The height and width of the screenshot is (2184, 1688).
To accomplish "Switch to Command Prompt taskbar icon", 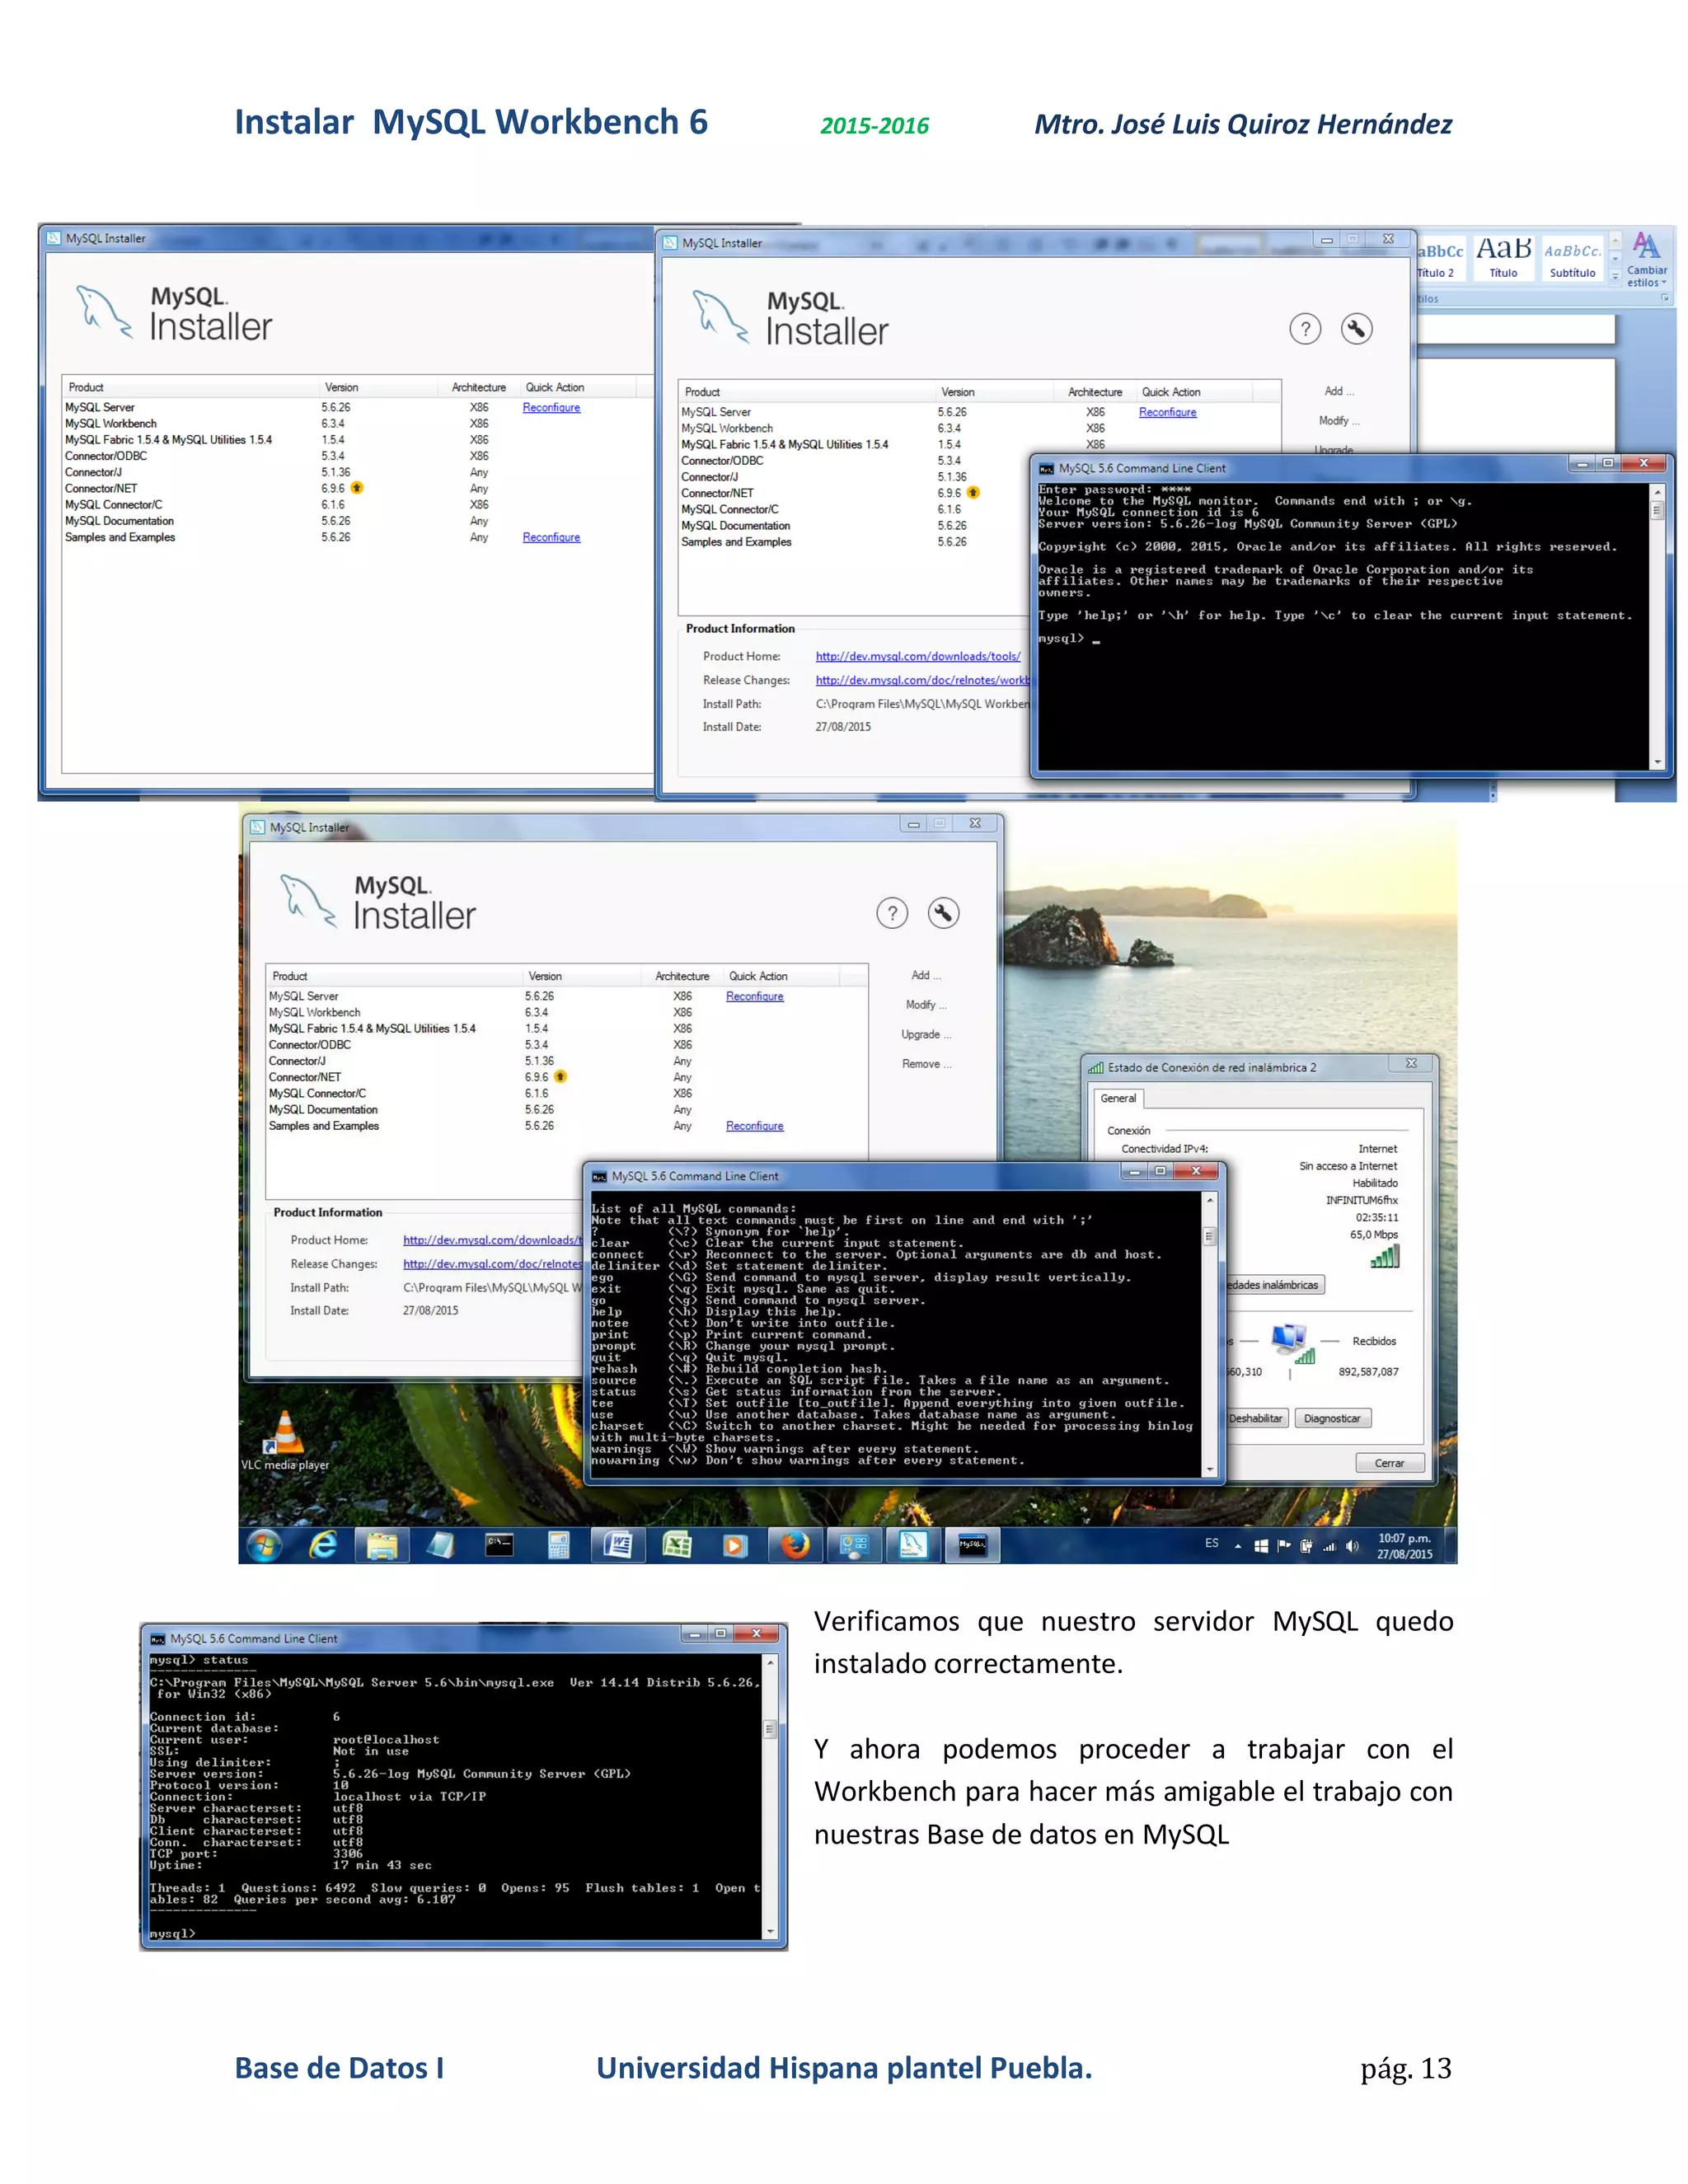I will 499,1546.
